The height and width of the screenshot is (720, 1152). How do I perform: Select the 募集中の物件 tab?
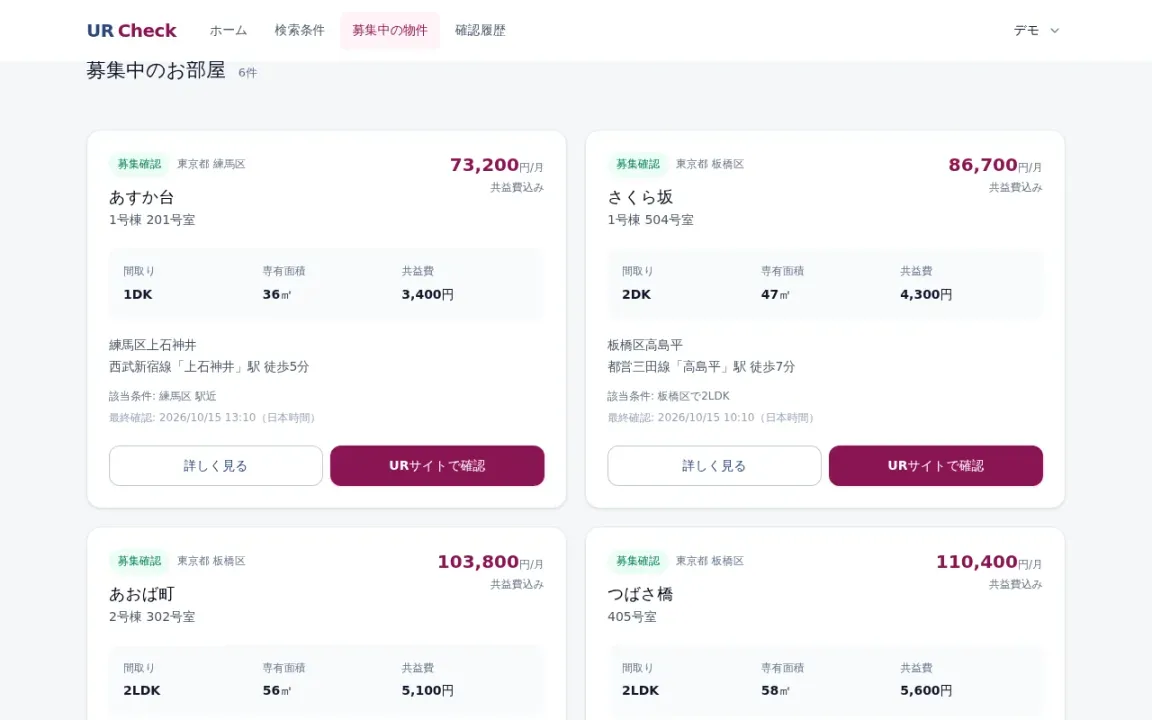(389, 30)
